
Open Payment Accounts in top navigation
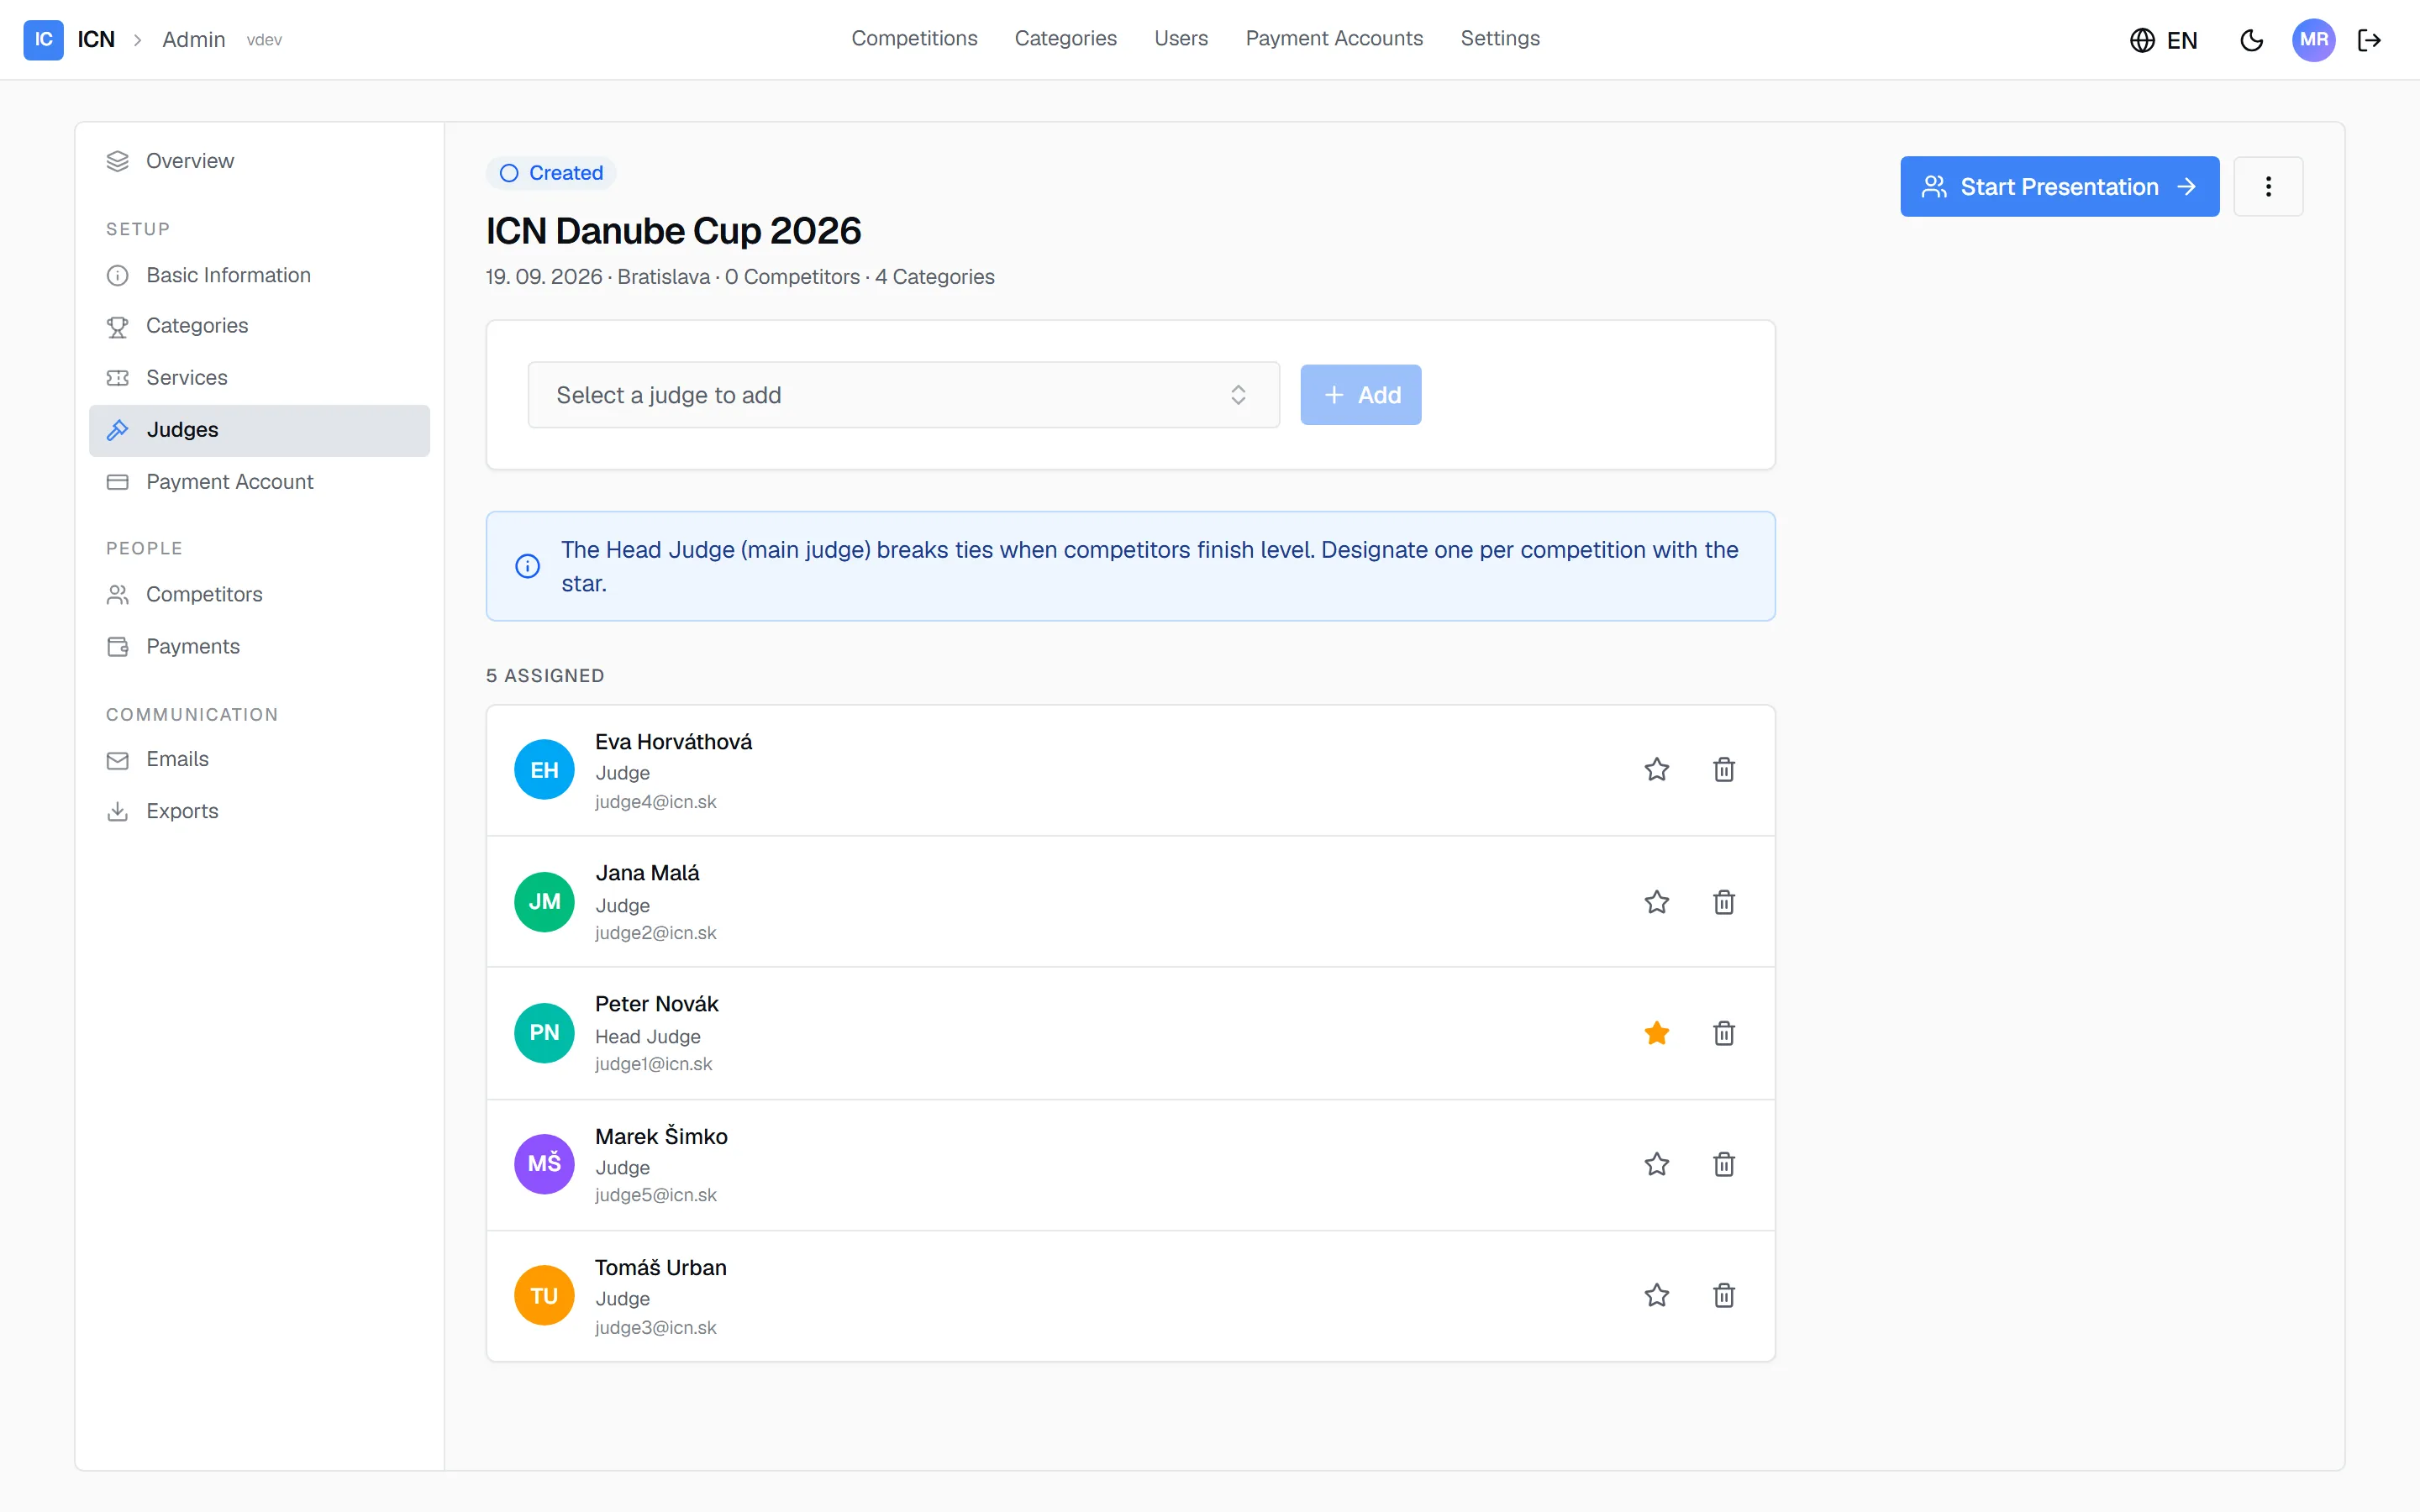pyautogui.click(x=1333, y=38)
